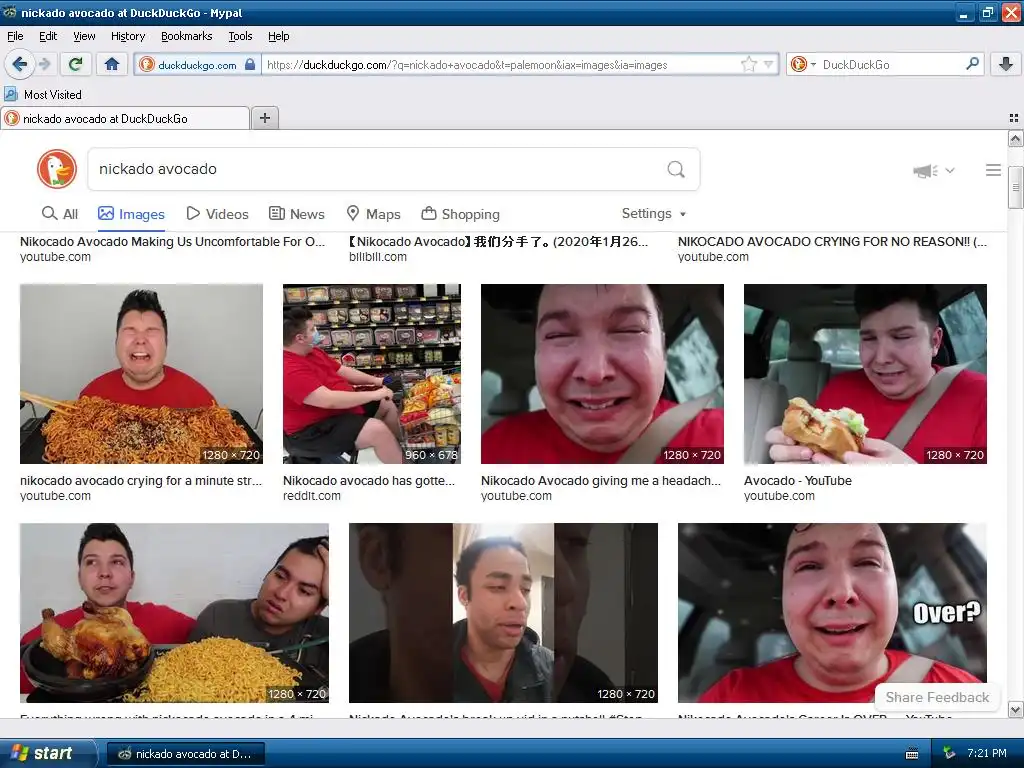Open the Edit menu
This screenshot has height=768, width=1024.
(48, 36)
